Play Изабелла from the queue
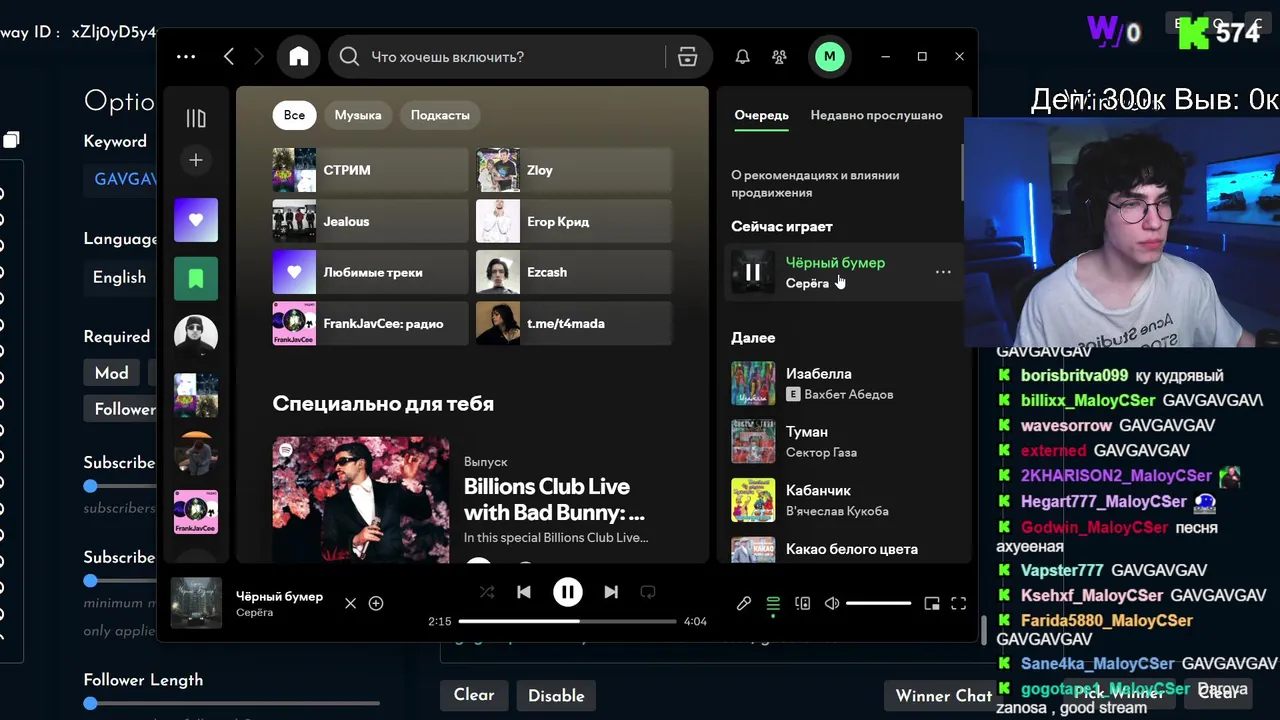The height and width of the screenshot is (720, 1280). click(844, 383)
